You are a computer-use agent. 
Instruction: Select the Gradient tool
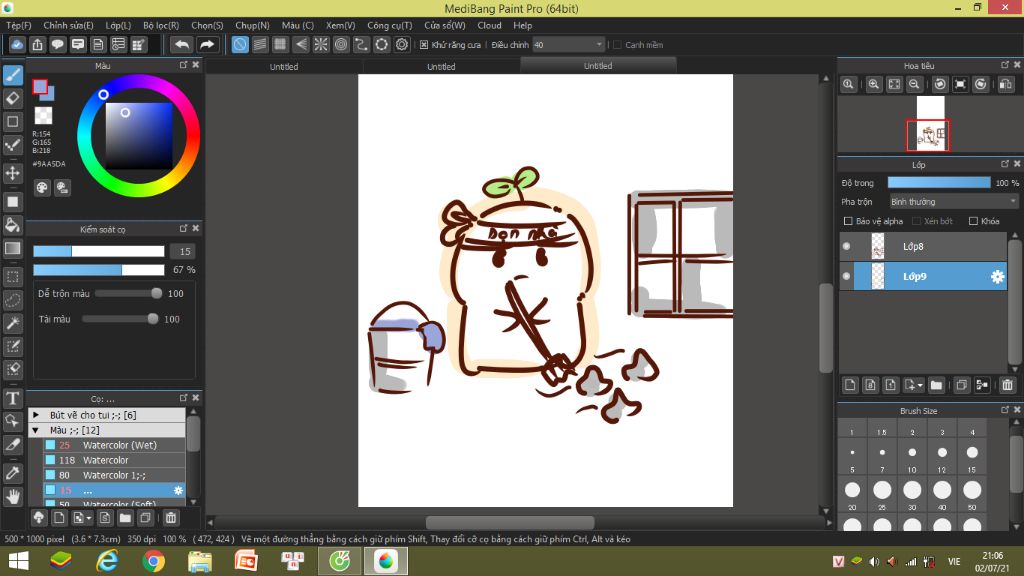click(x=13, y=248)
